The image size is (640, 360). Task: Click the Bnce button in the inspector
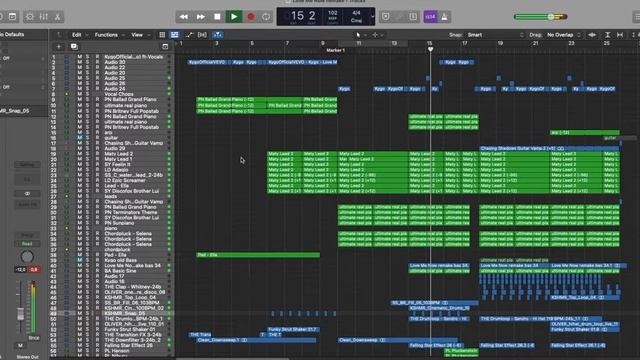[33, 338]
